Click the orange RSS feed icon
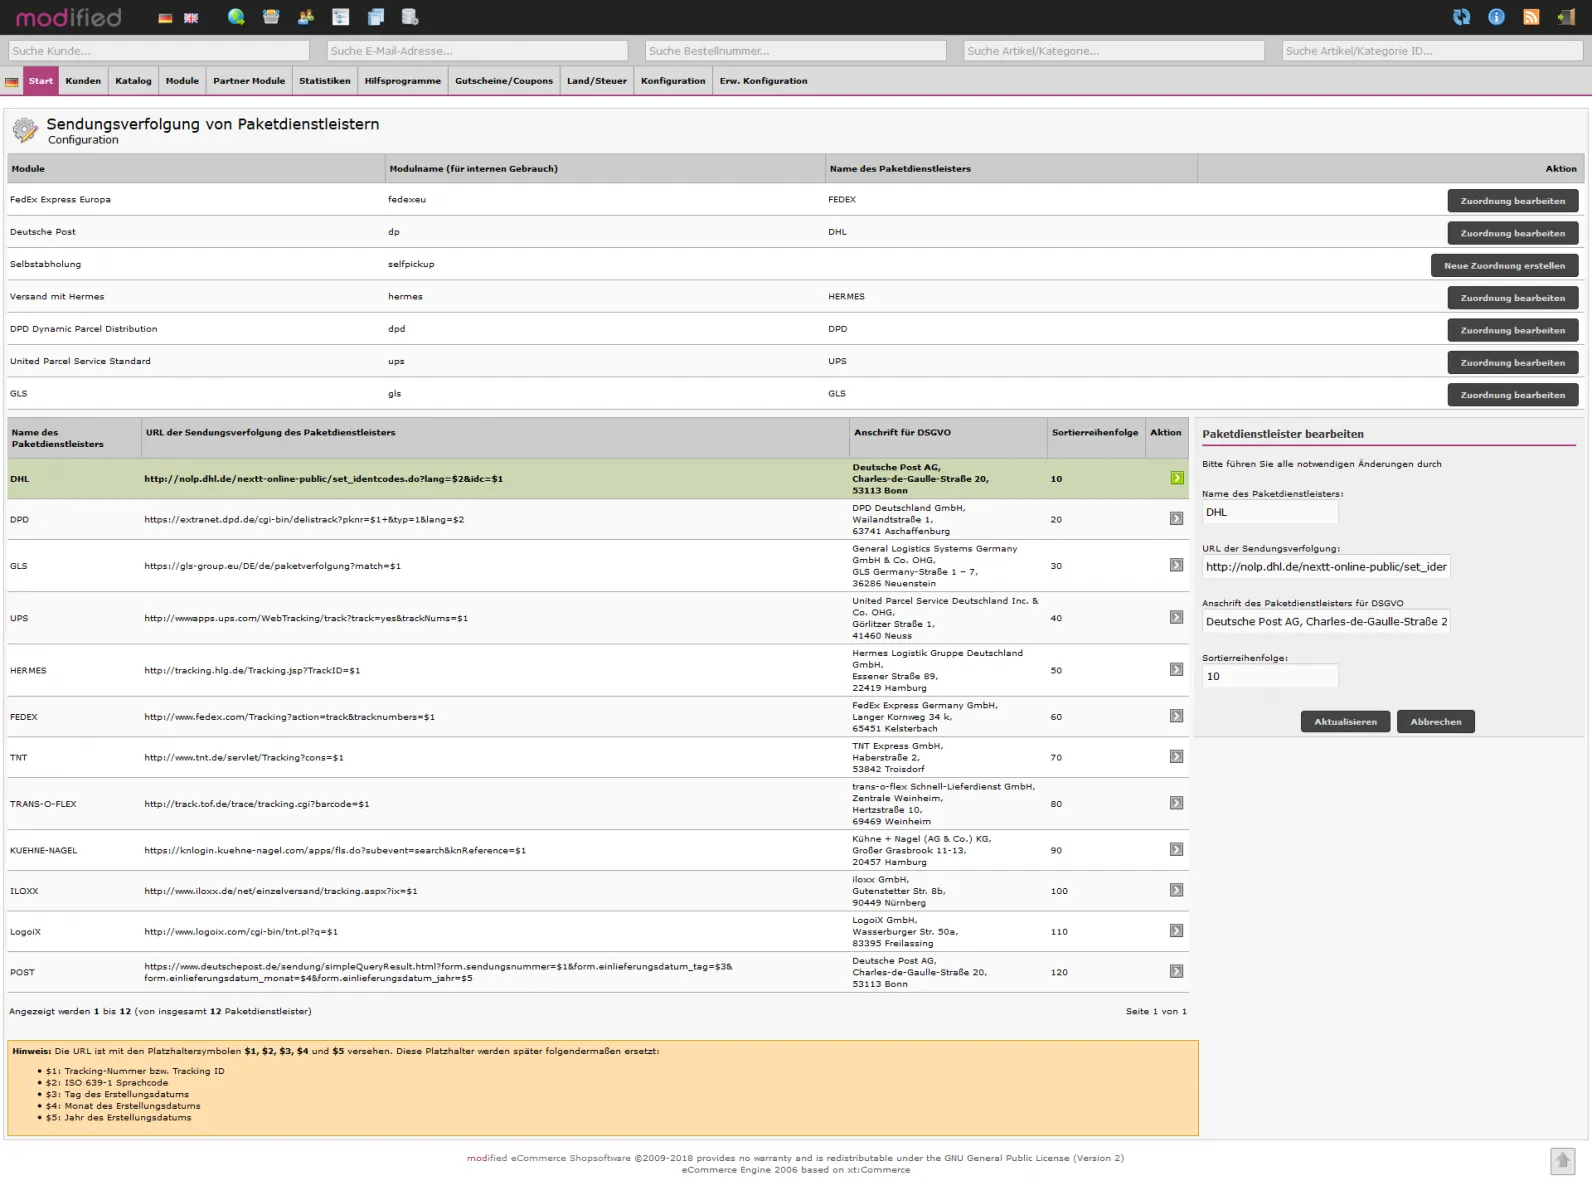This screenshot has width=1592, height=1200. tap(1530, 17)
